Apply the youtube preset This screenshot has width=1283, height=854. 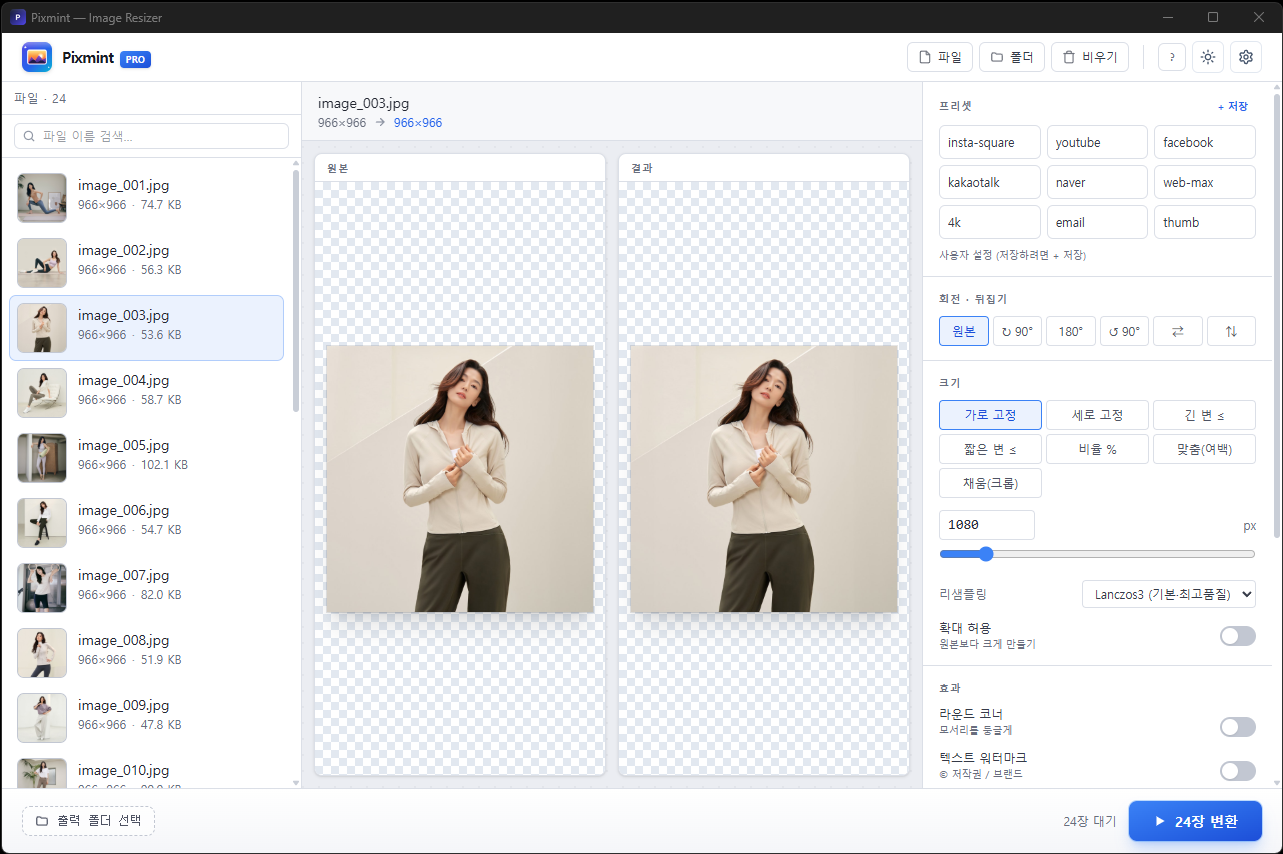click(x=1097, y=142)
